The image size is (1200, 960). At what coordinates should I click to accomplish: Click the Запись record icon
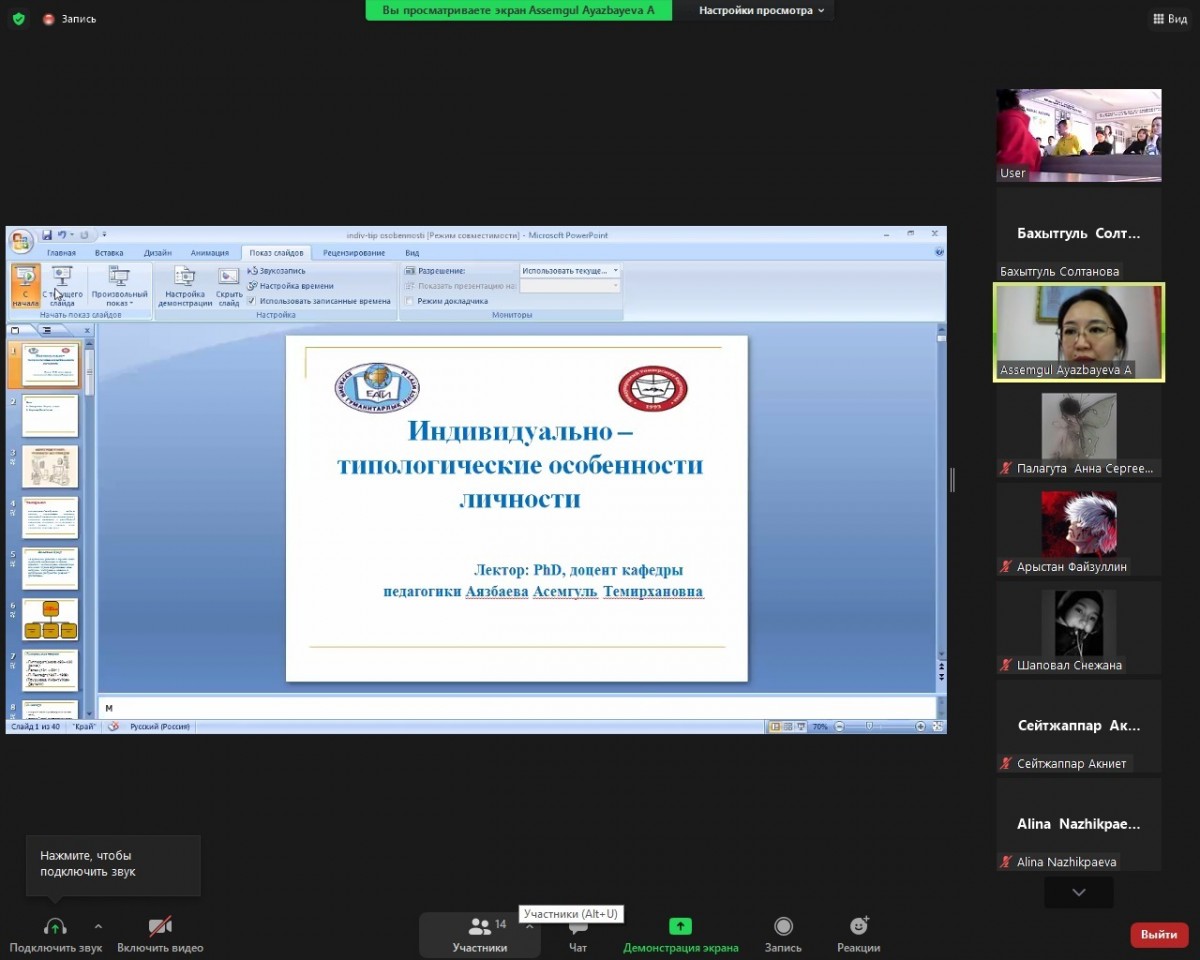click(783, 927)
